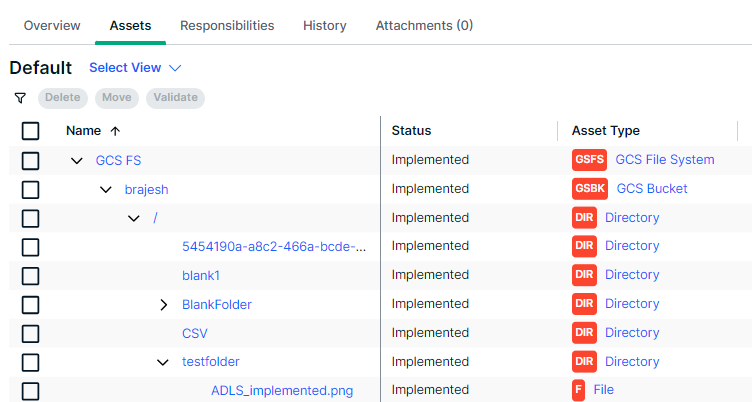Expand the BlankFolder directory
This screenshot has width=752, height=402.
pyautogui.click(x=164, y=305)
